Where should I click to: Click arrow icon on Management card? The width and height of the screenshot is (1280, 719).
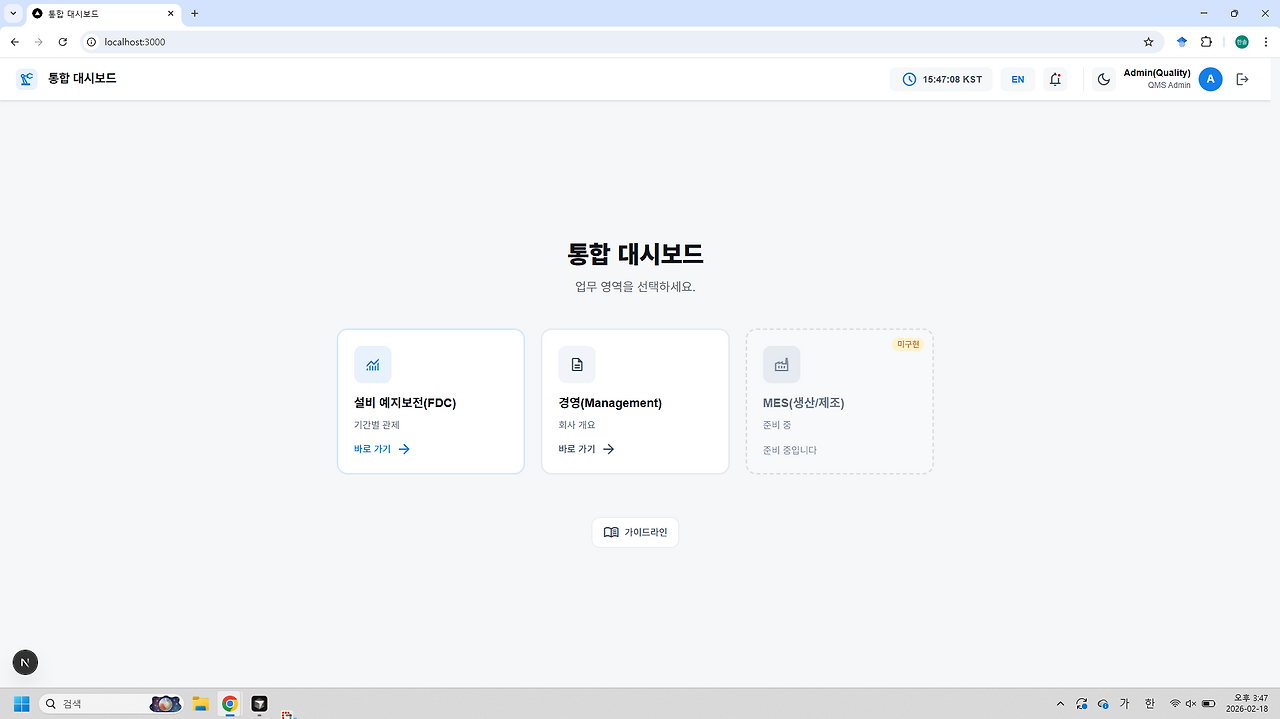(x=608, y=449)
